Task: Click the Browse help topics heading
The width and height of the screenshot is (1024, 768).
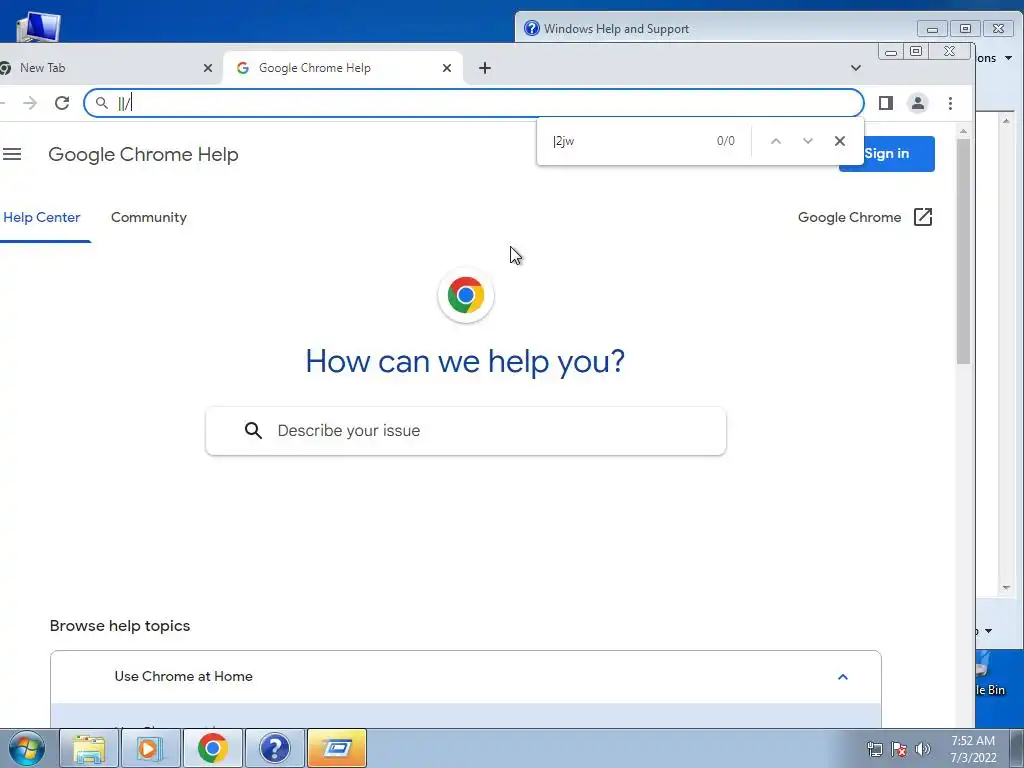Action: tap(120, 626)
